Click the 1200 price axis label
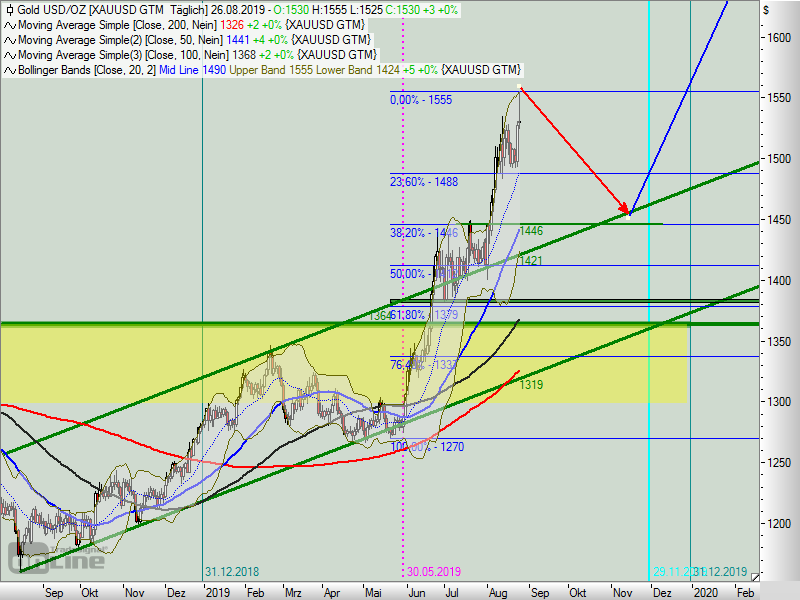800x600 pixels. pos(778,523)
